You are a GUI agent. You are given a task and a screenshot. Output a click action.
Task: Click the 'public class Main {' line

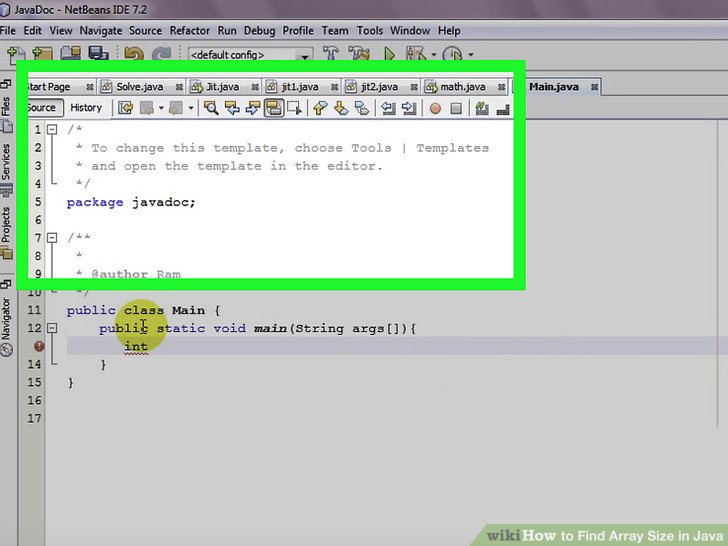[x=143, y=310]
